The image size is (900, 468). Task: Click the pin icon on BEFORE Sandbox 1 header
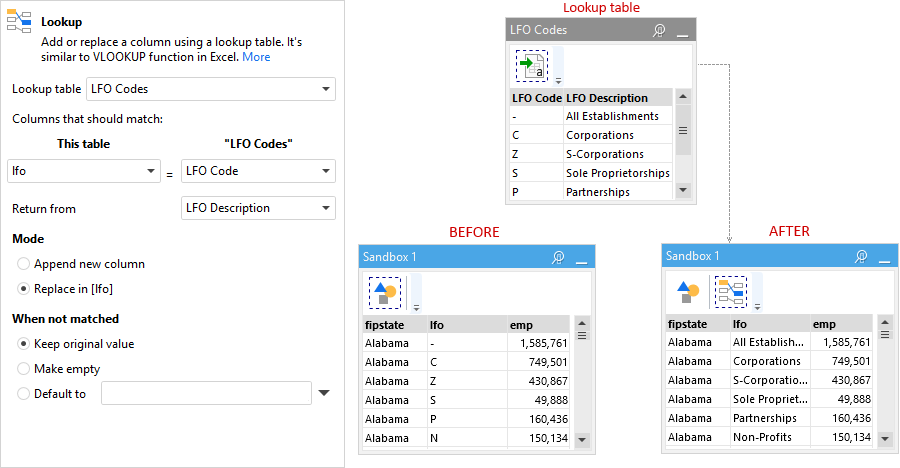click(x=558, y=257)
